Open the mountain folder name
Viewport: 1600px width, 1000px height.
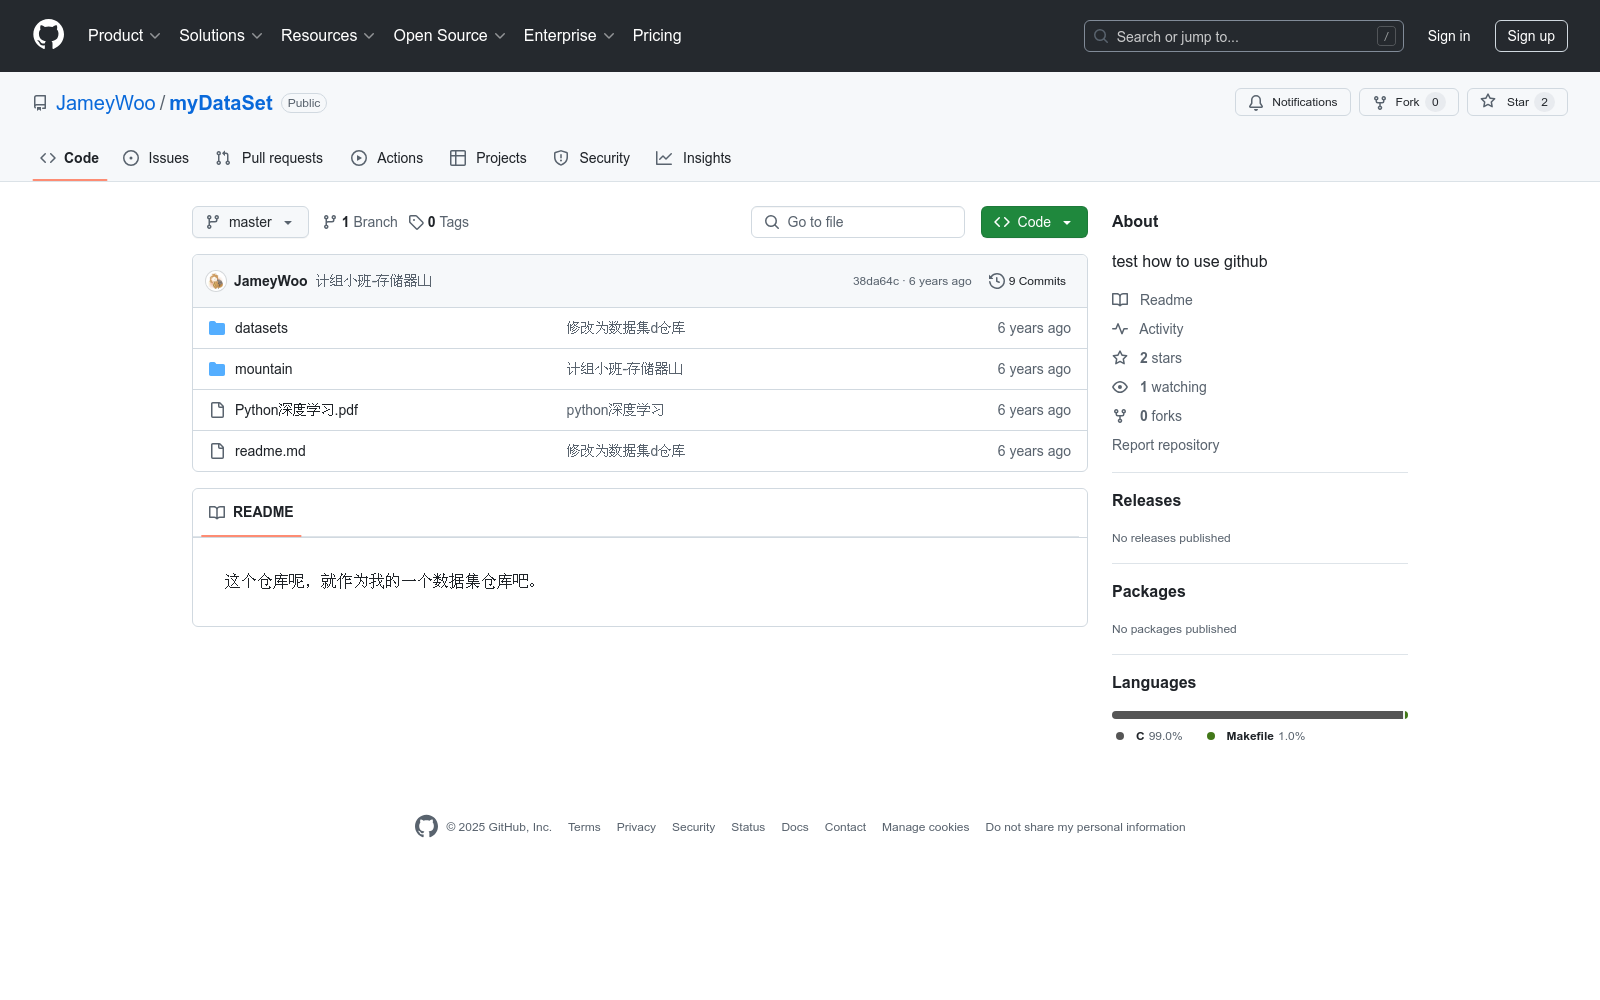coord(264,369)
